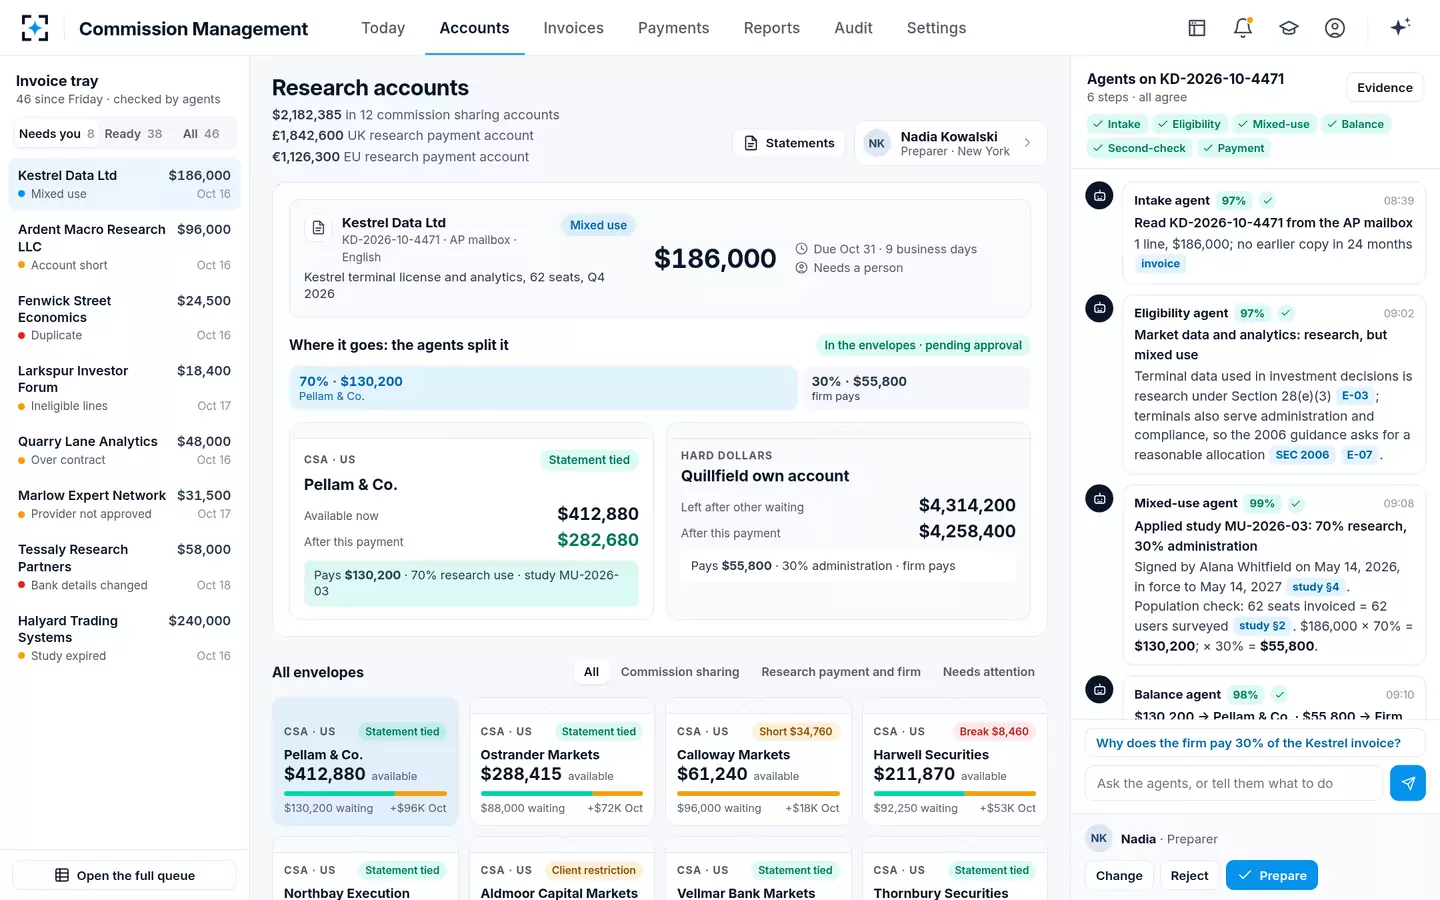1440x900 pixels.
Task: Open the Audit tab
Action: tap(853, 28)
